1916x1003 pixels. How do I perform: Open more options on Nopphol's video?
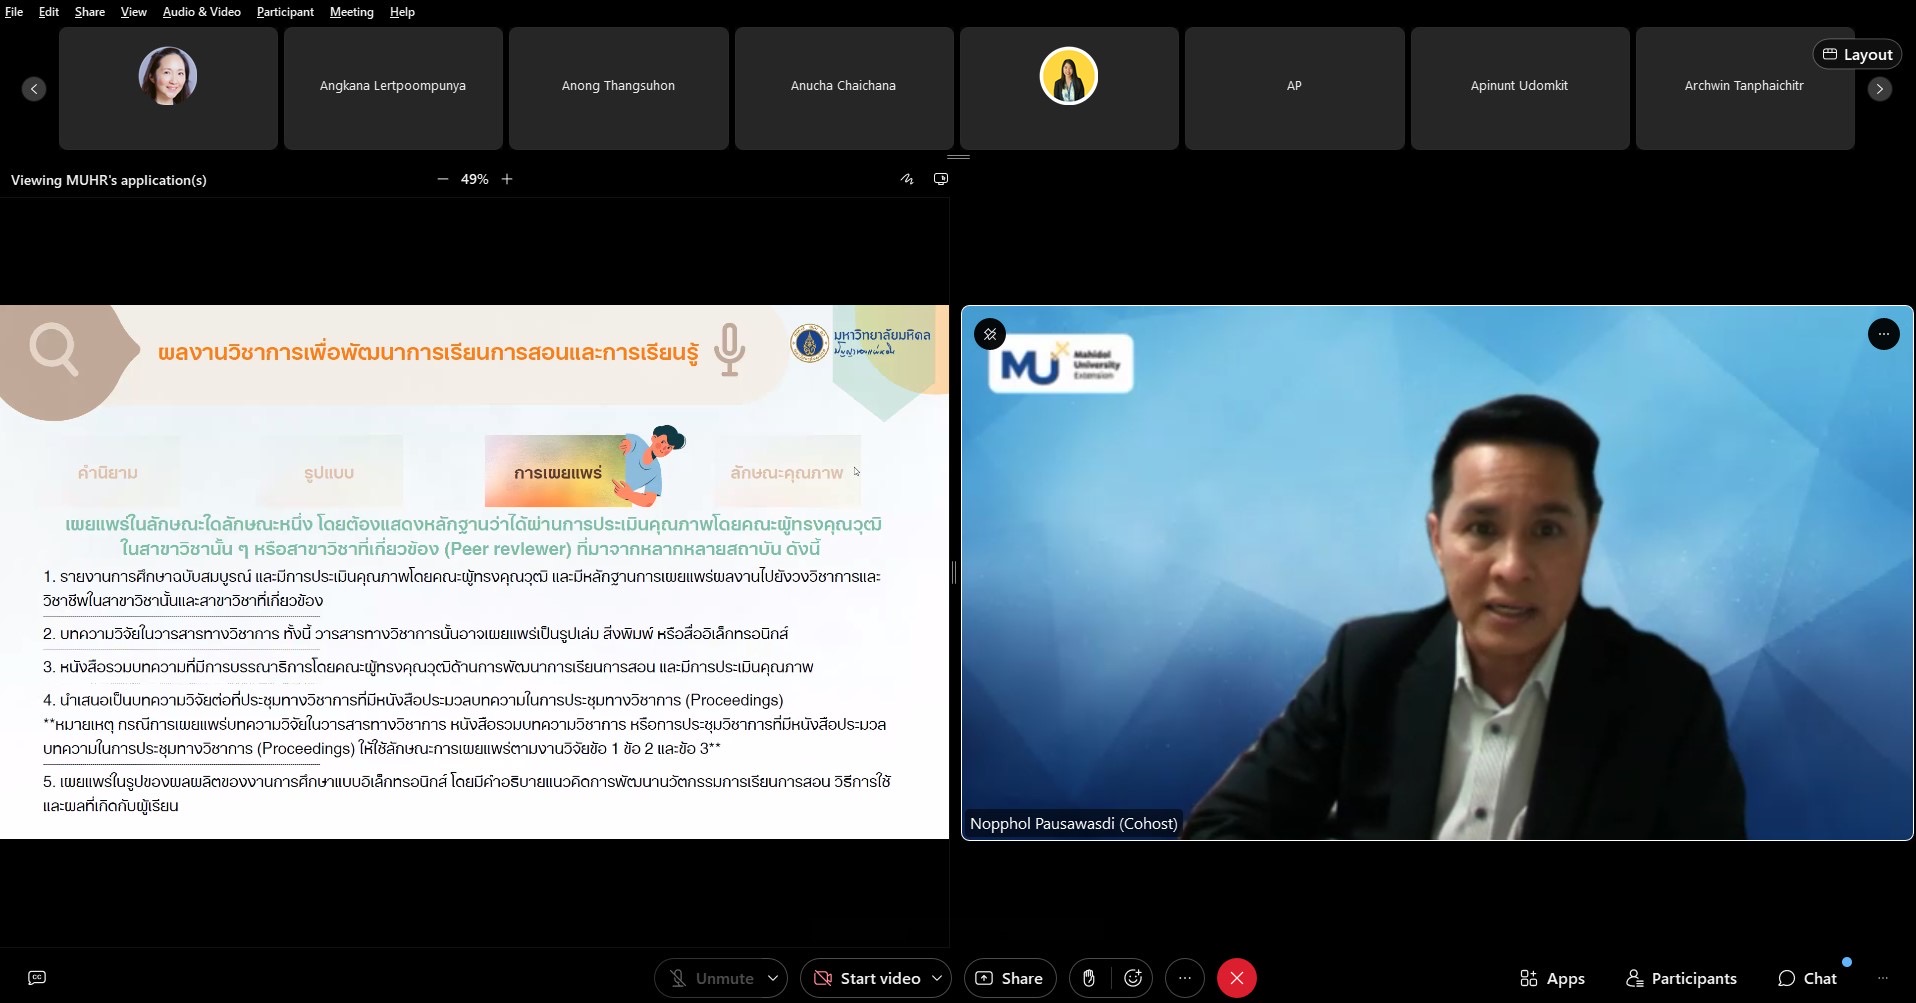1883,334
